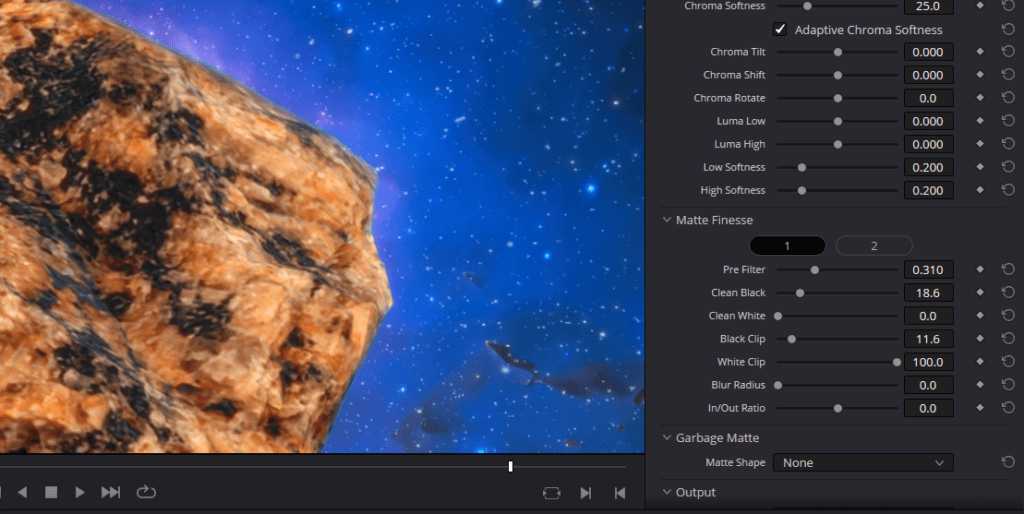Toggle keyframe diamond for Chroma Shift
This screenshot has width=1024, height=514.
pyautogui.click(x=980, y=74)
